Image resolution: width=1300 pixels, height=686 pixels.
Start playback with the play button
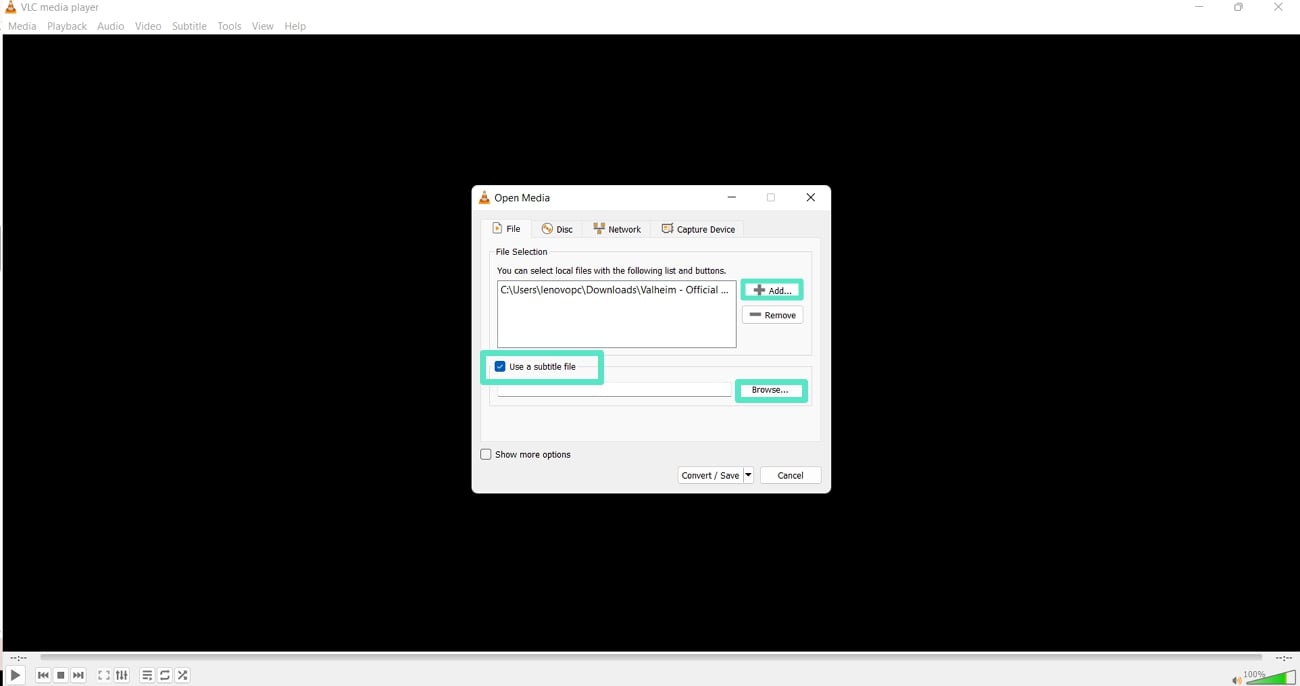15,675
